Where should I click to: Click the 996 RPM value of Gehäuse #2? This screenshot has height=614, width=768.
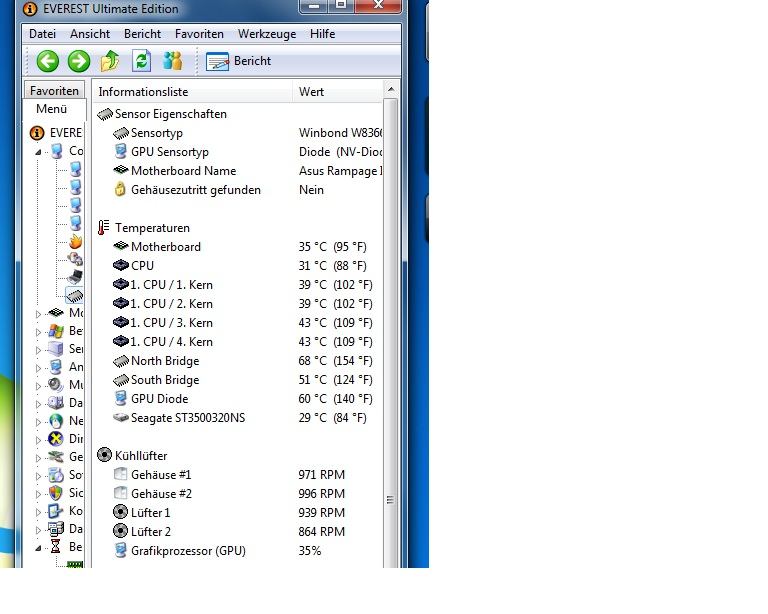(321, 494)
